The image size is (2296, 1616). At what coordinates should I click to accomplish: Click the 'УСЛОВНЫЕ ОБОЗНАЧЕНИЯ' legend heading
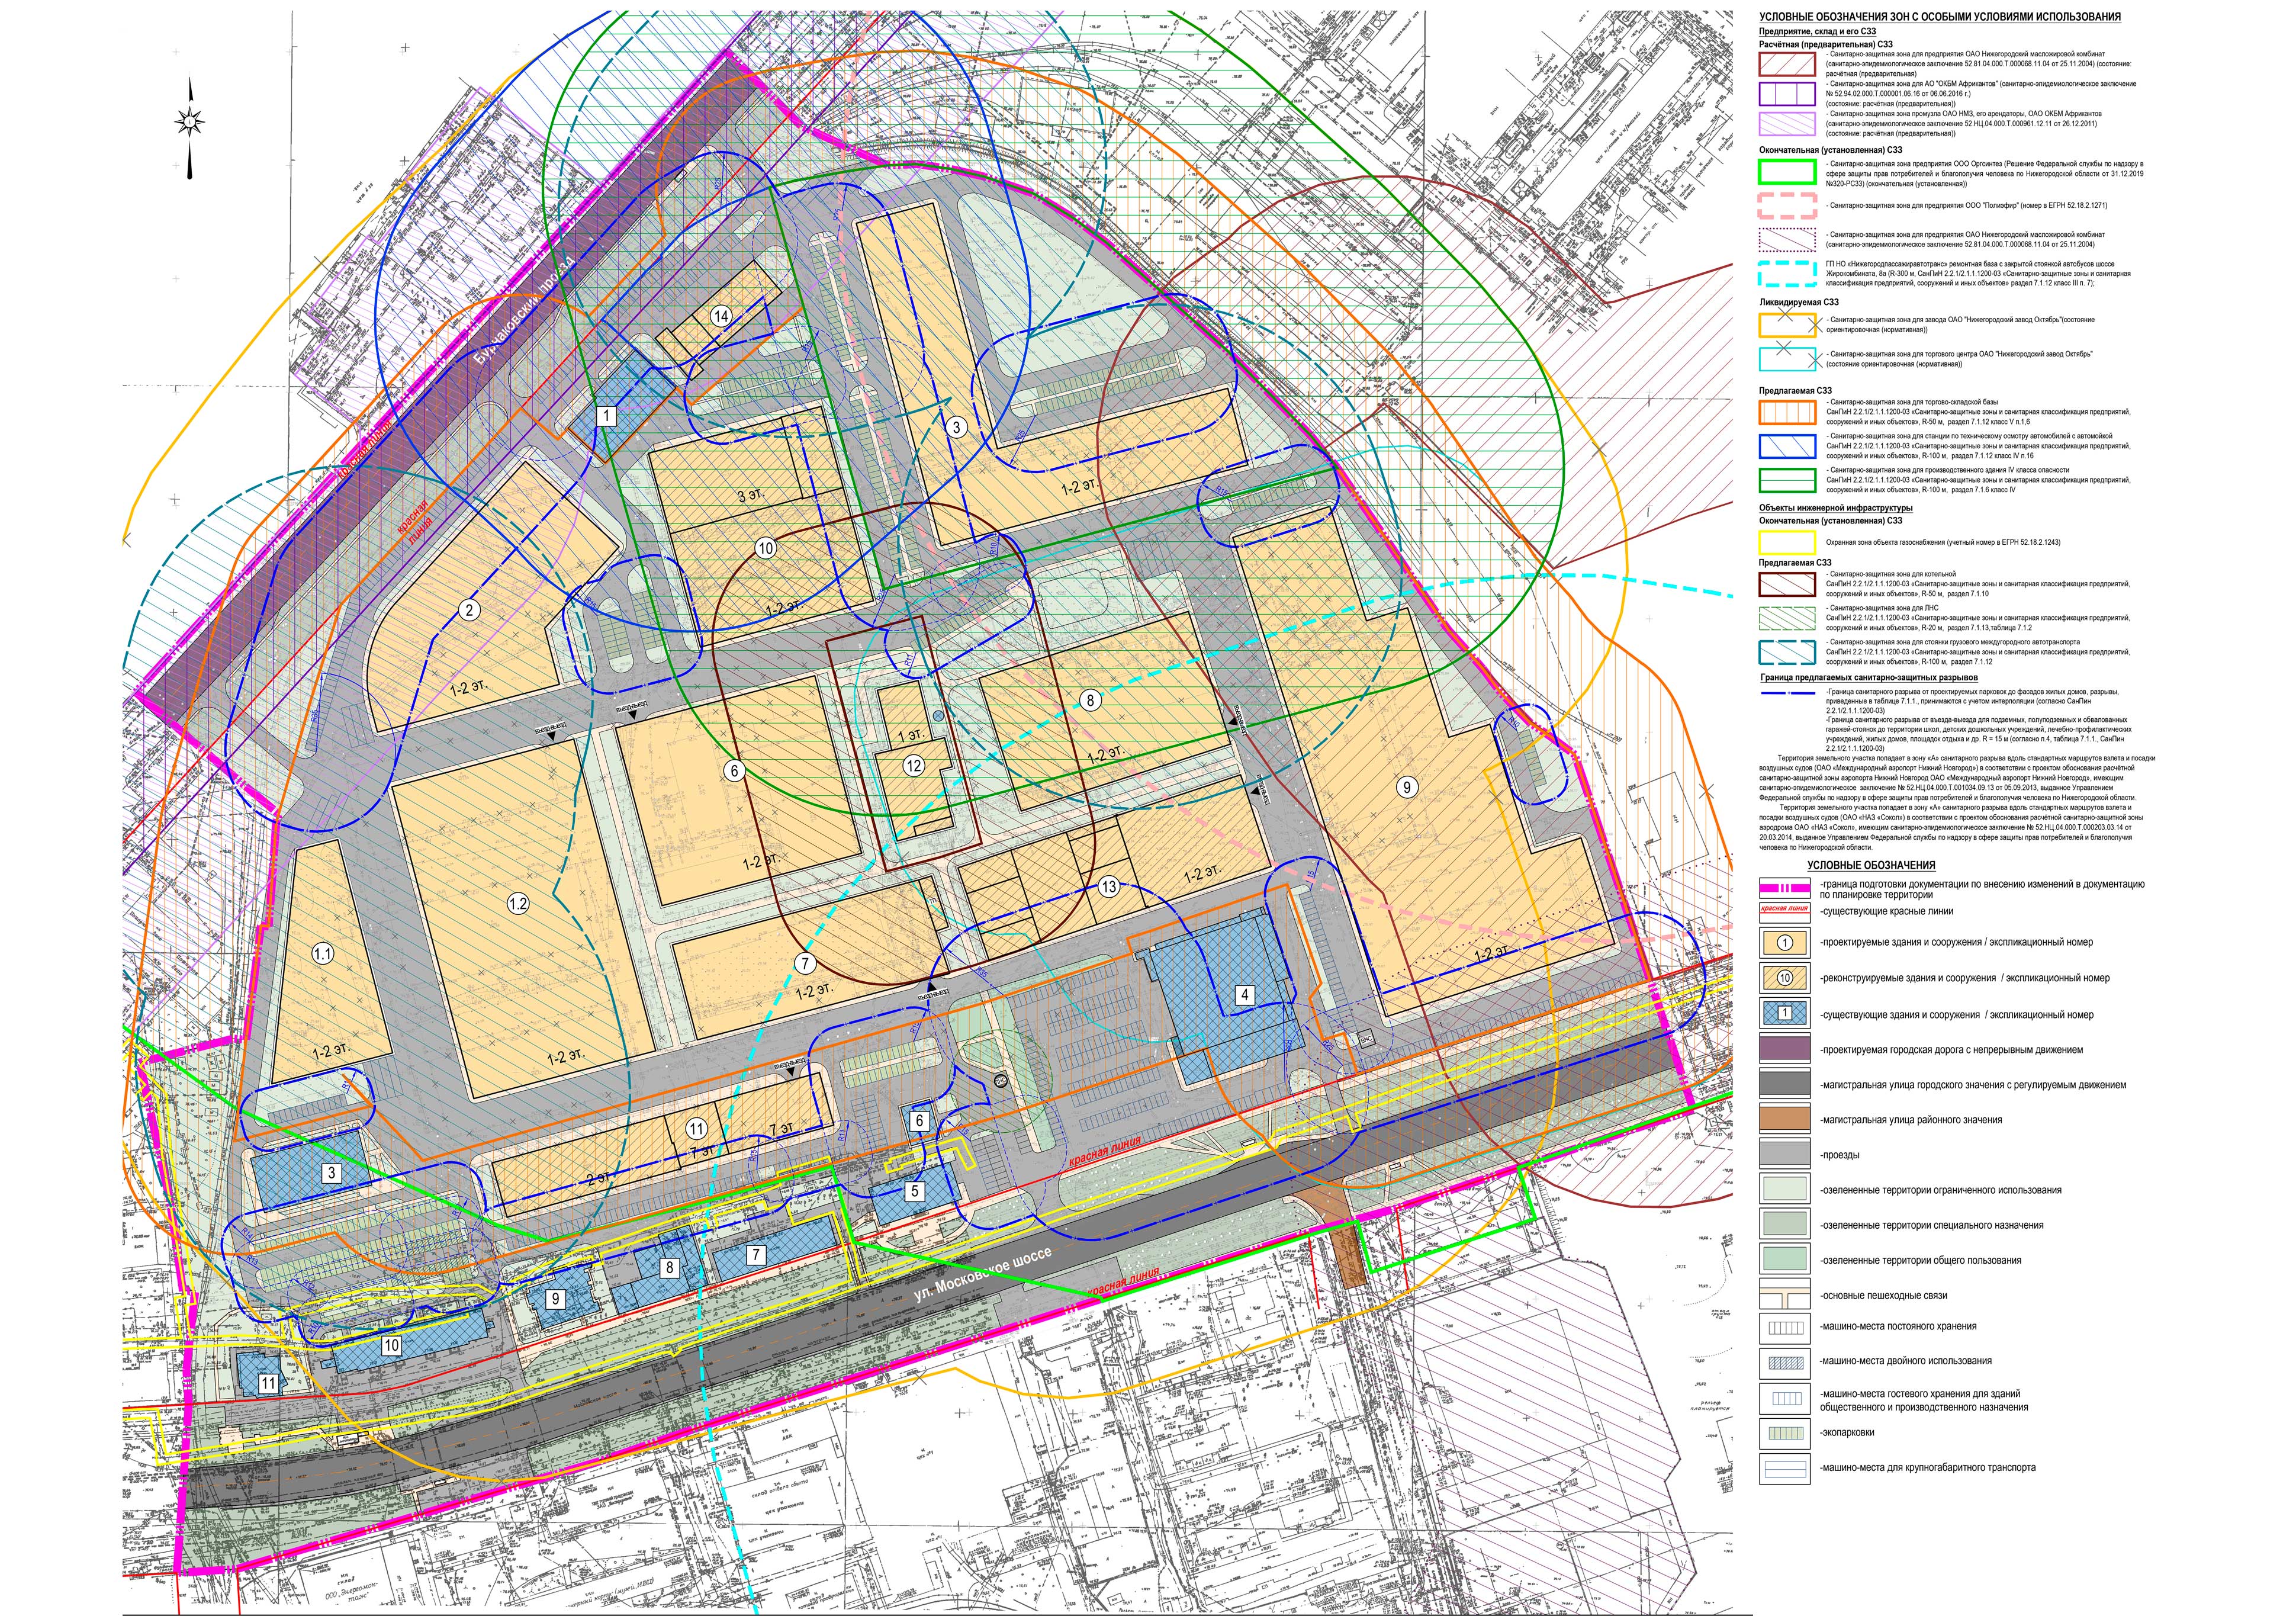1870,865
